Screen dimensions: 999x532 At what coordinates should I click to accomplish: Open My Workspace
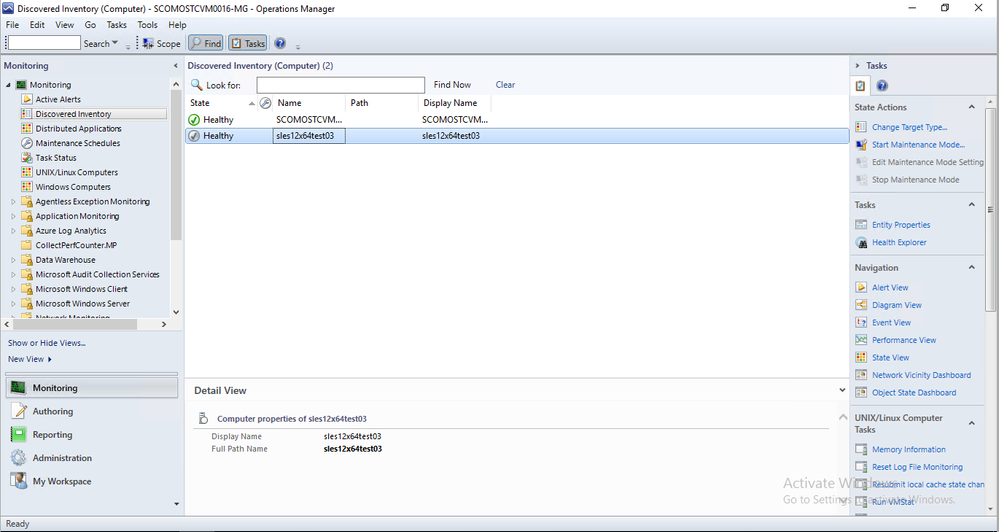[x=92, y=482]
